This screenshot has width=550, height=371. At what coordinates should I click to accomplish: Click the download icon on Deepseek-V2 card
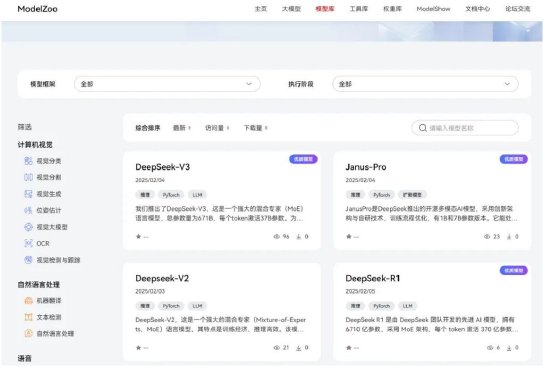tap(299, 348)
